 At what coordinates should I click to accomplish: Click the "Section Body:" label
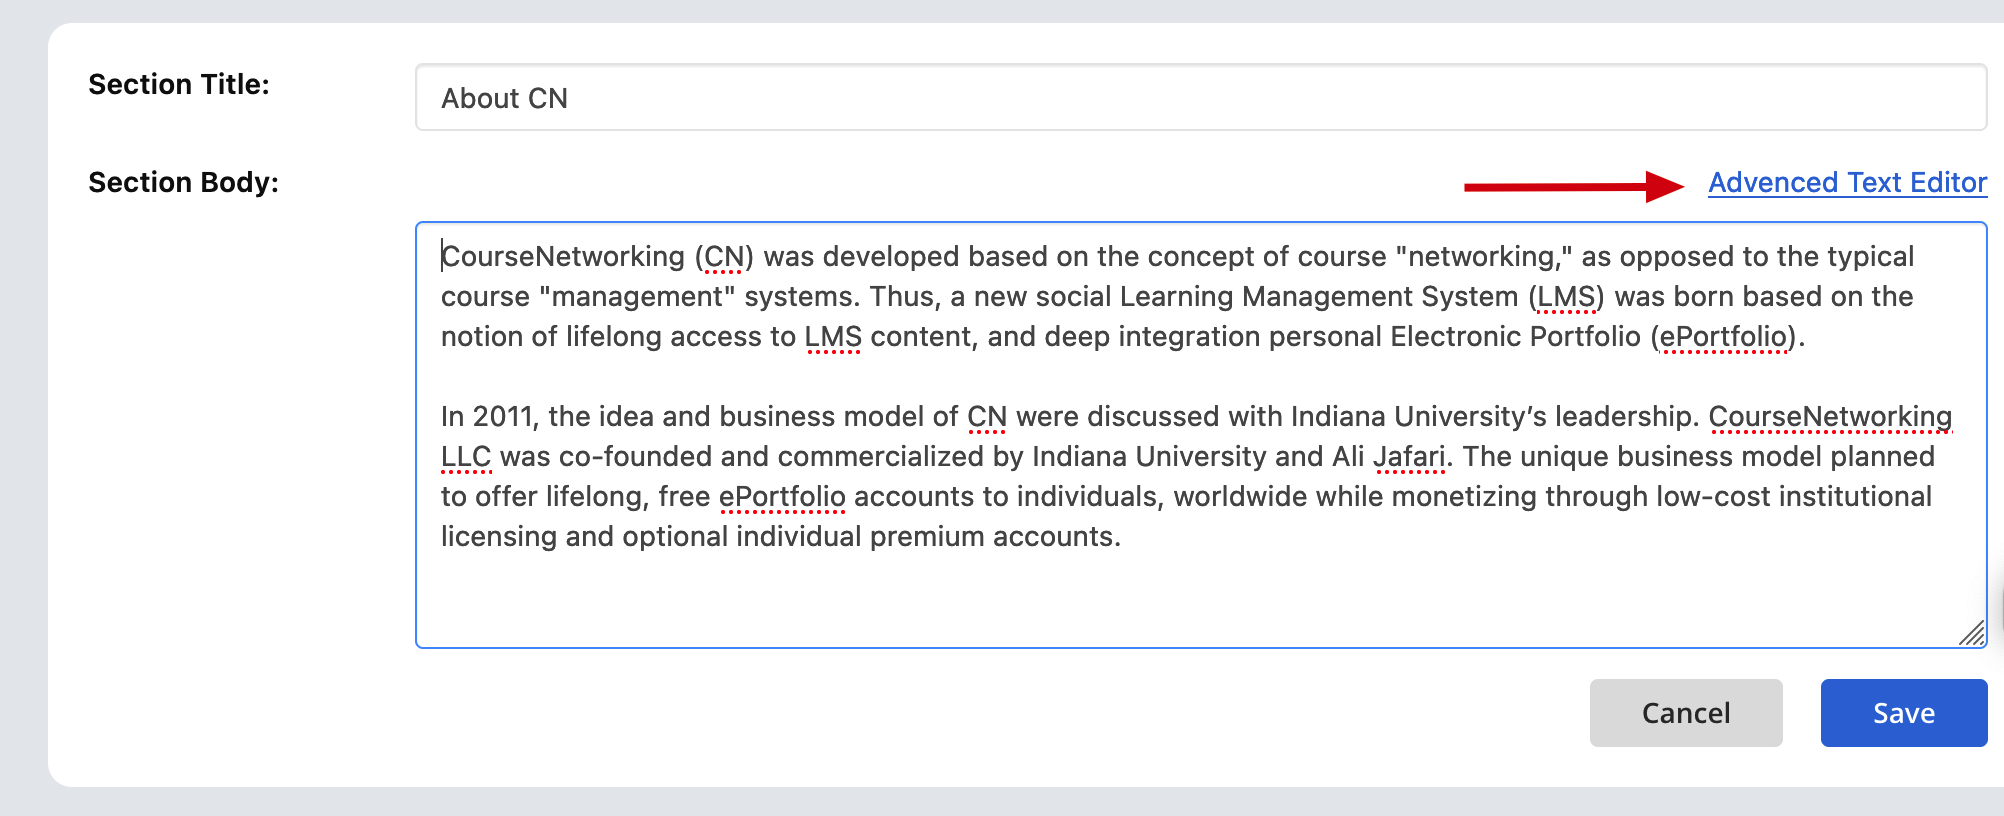184,182
